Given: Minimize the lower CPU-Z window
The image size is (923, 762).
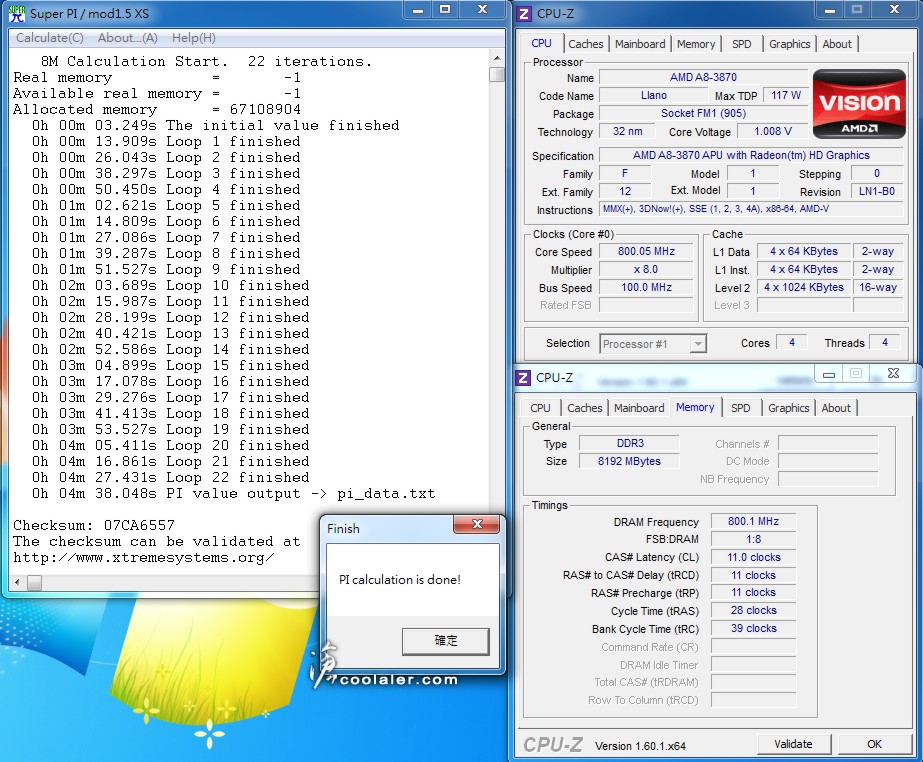Looking at the screenshot, I should pos(829,374).
